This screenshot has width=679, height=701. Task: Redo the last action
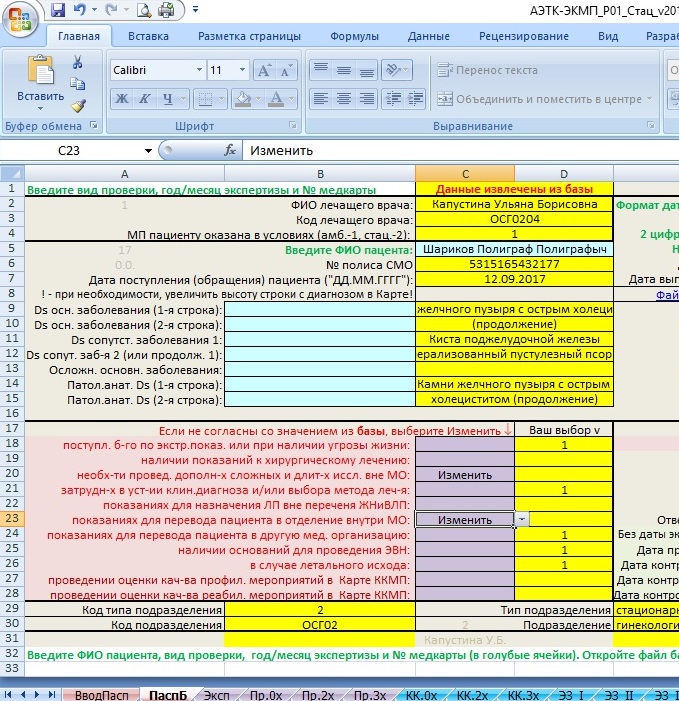coord(112,10)
